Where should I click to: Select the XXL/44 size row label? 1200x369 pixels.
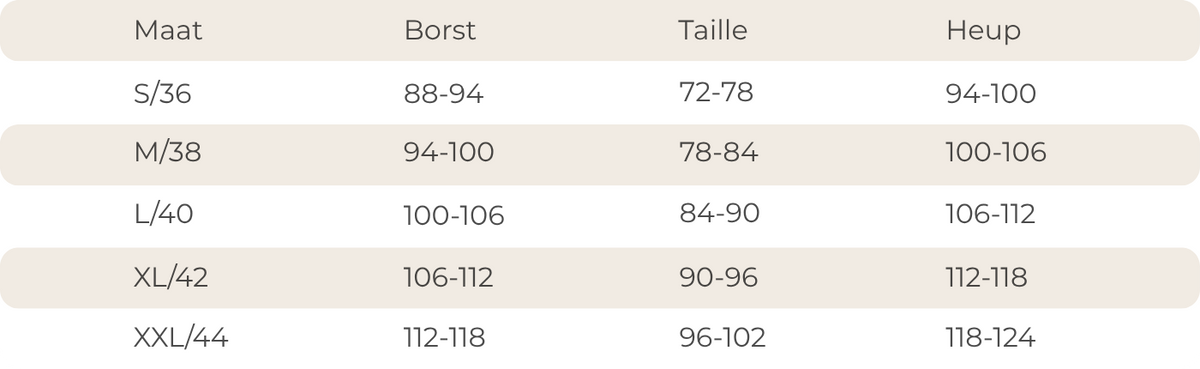pos(181,339)
